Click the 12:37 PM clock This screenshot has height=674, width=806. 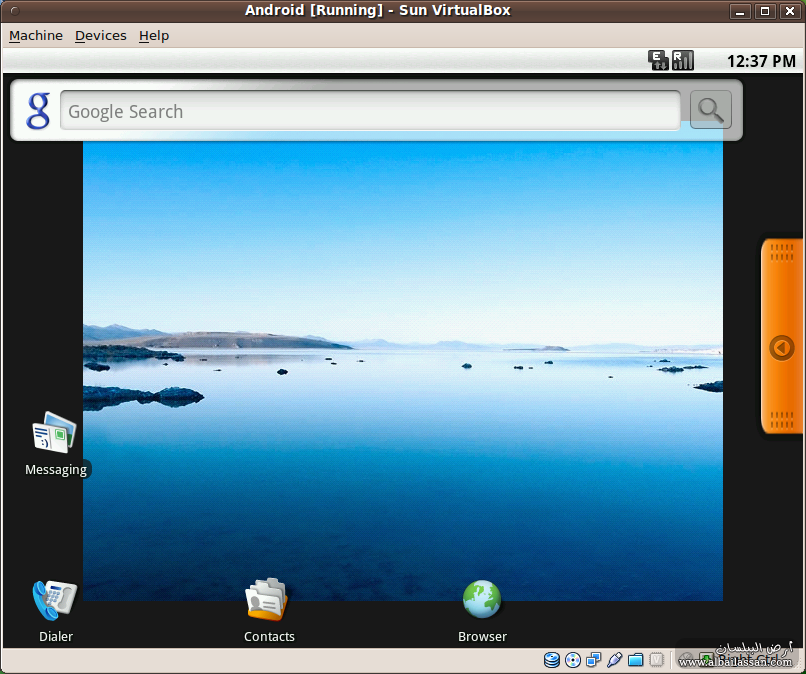tap(761, 61)
